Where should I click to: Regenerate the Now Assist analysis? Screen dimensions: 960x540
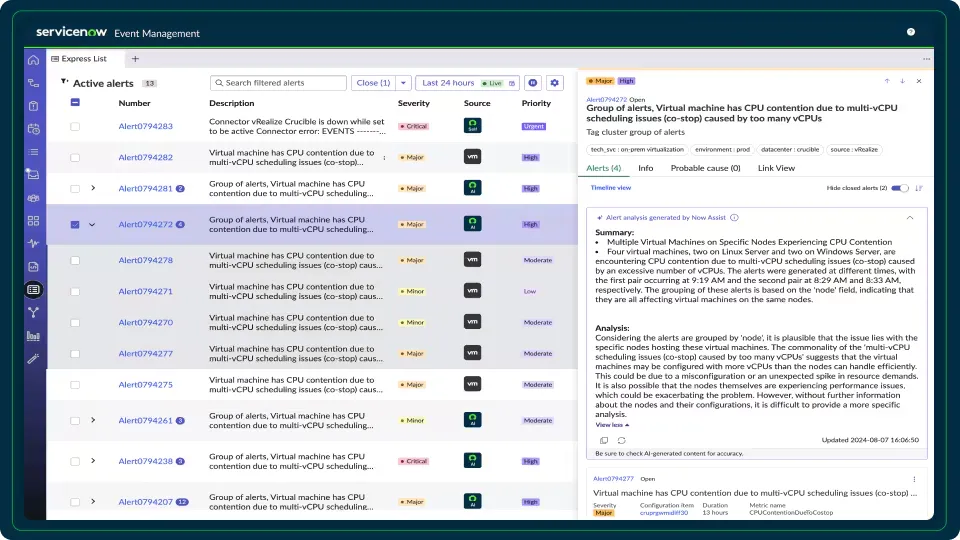click(621, 440)
